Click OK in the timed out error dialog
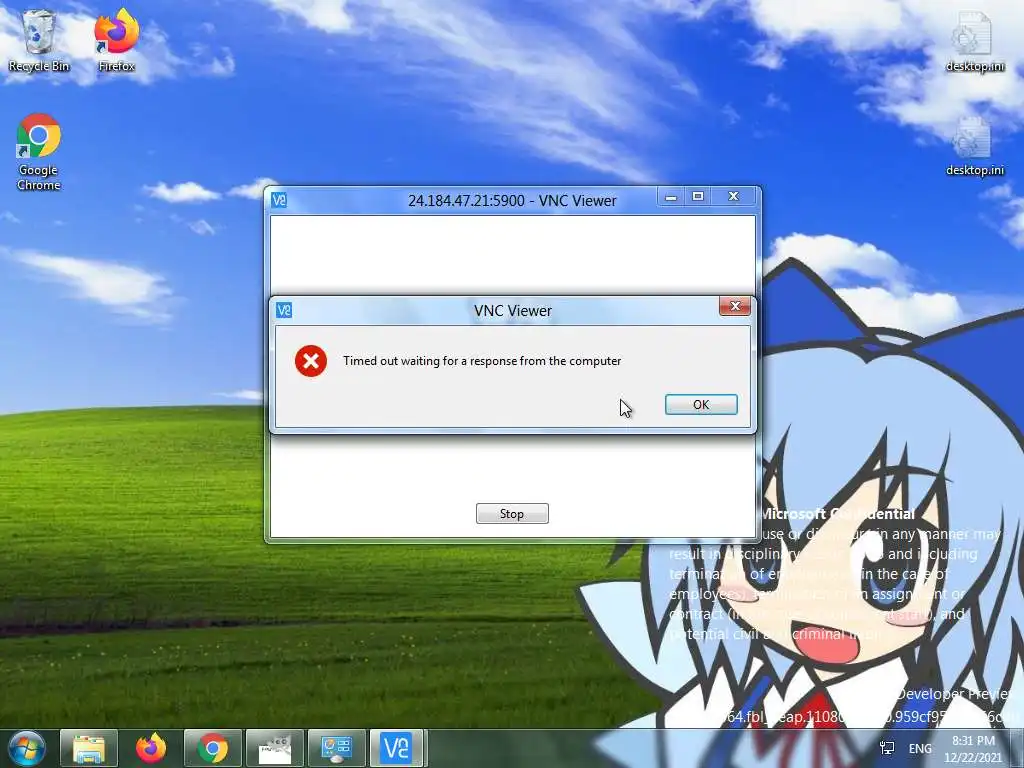This screenshot has width=1024, height=768. [x=701, y=404]
